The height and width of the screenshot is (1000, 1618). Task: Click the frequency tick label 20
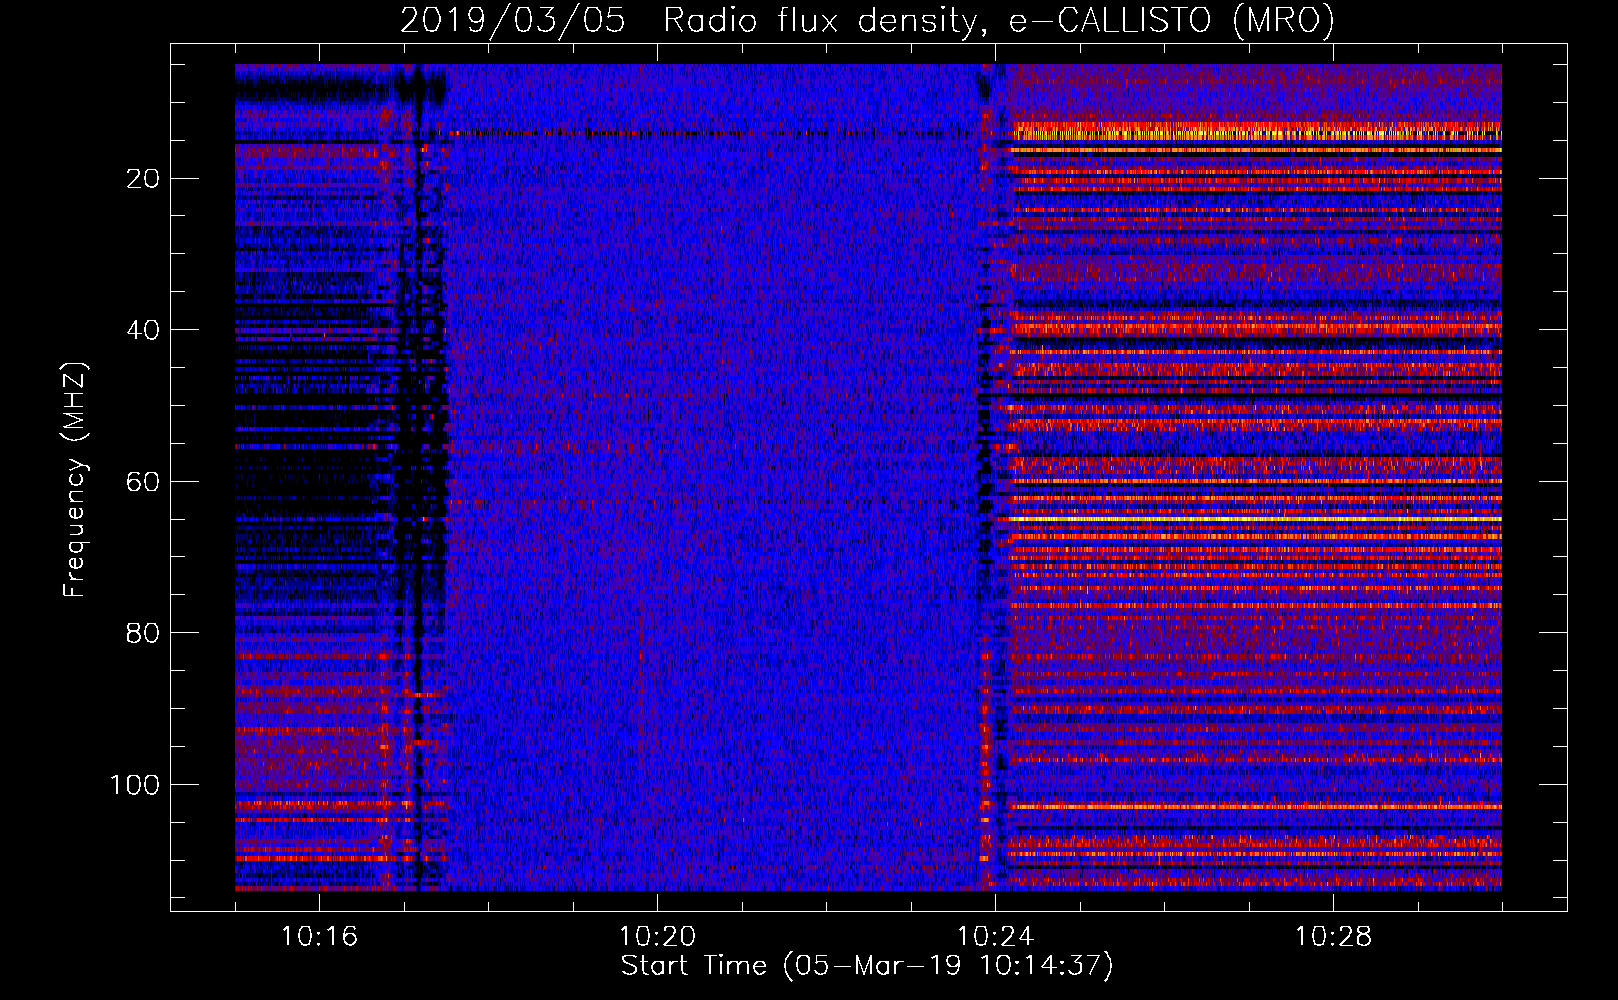tap(144, 179)
